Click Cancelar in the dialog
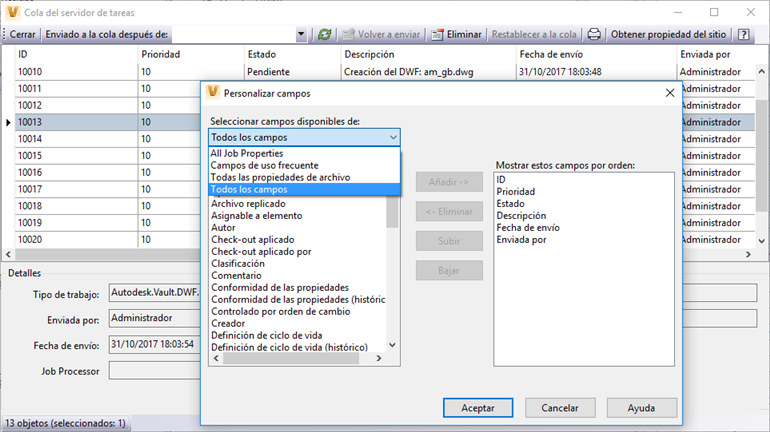Image resolution: width=770 pixels, height=432 pixels. click(560, 408)
